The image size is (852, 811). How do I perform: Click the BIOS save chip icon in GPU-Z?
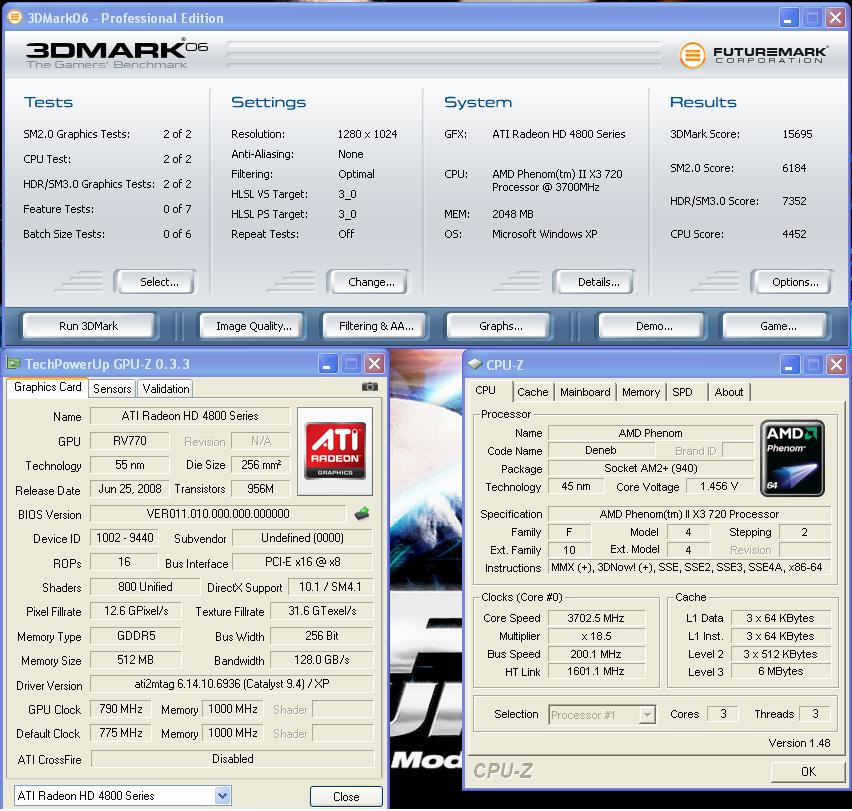click(x=362, y=513)
